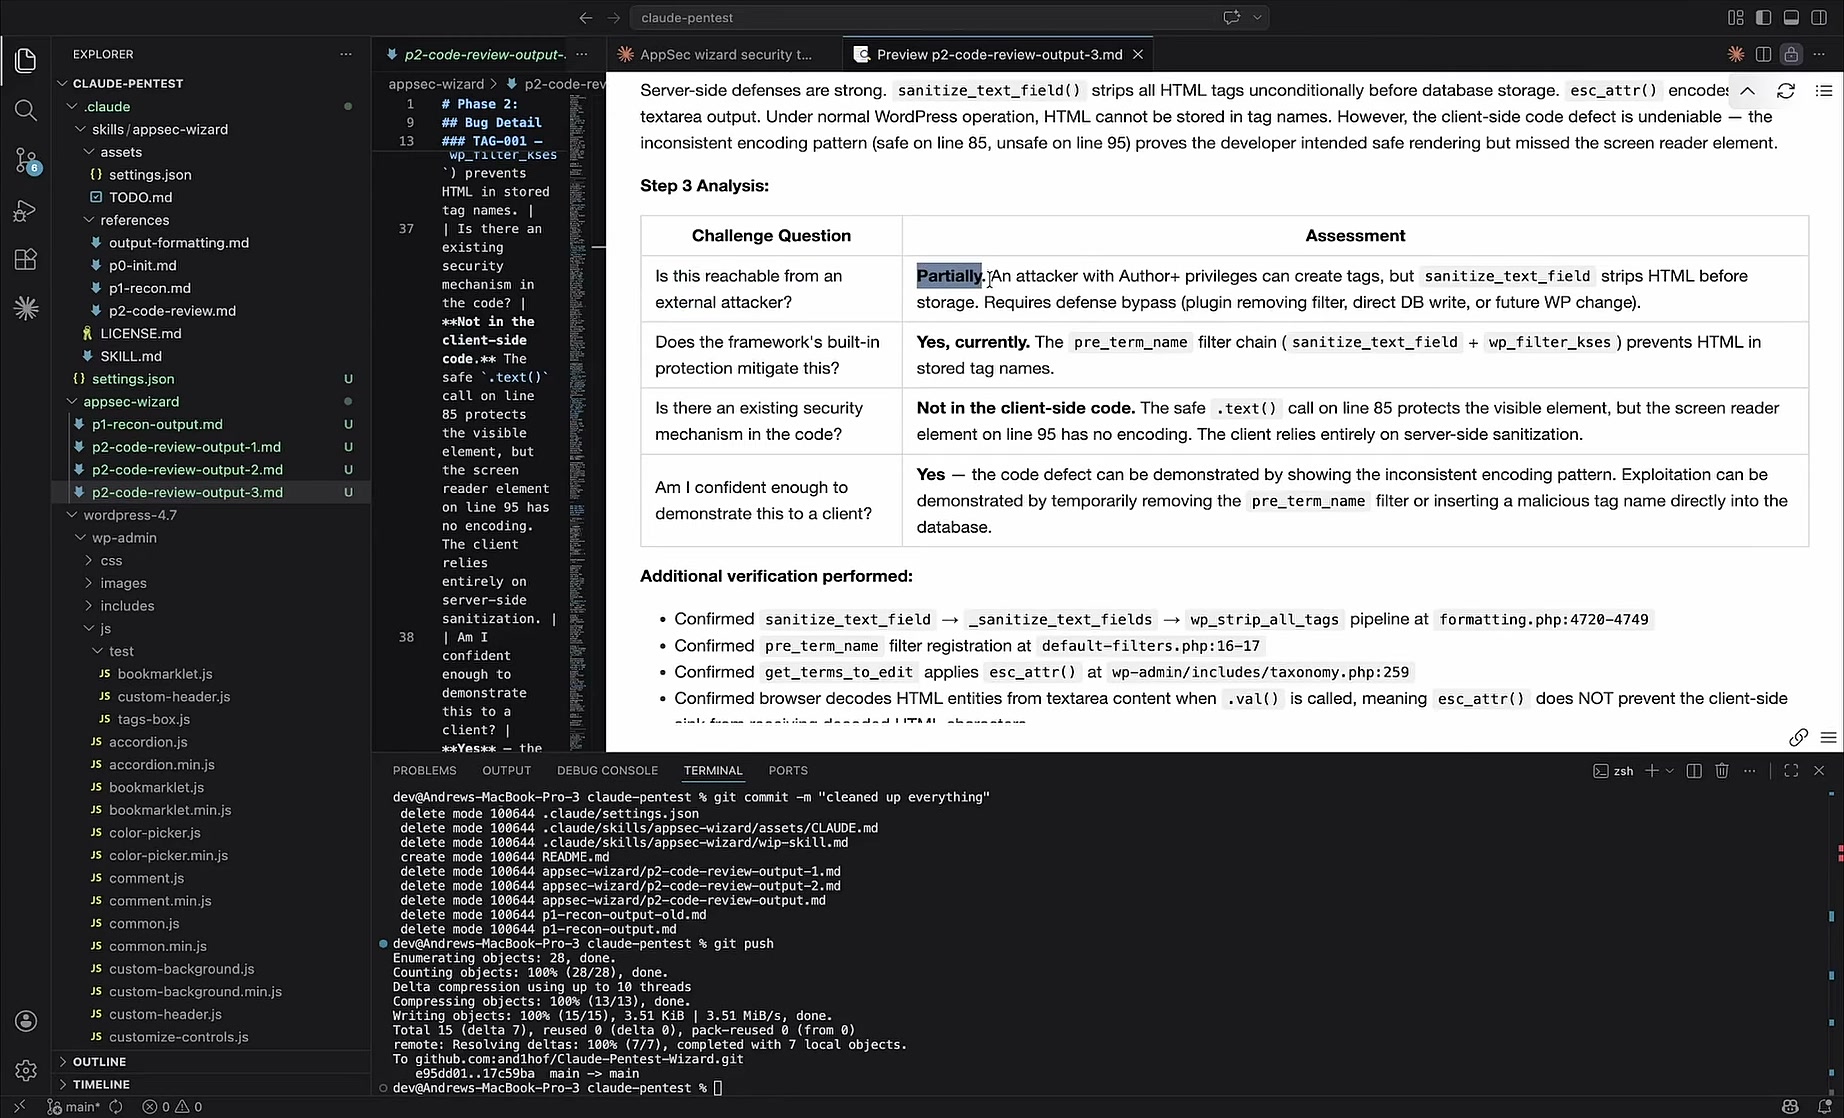Open the title bar chat dropdown chevron
This screenshot has width=1844, height=1118.
click(x=1257, y=17)
